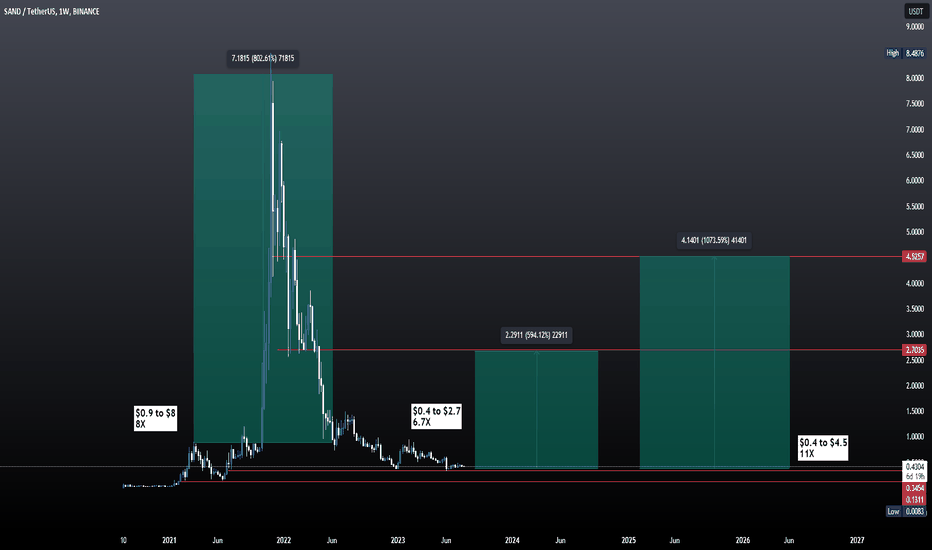Select the green 594.12% price-range box
The height and width of the screenshot is (550, 932).
pyautogui.click(x=536, y=410)
